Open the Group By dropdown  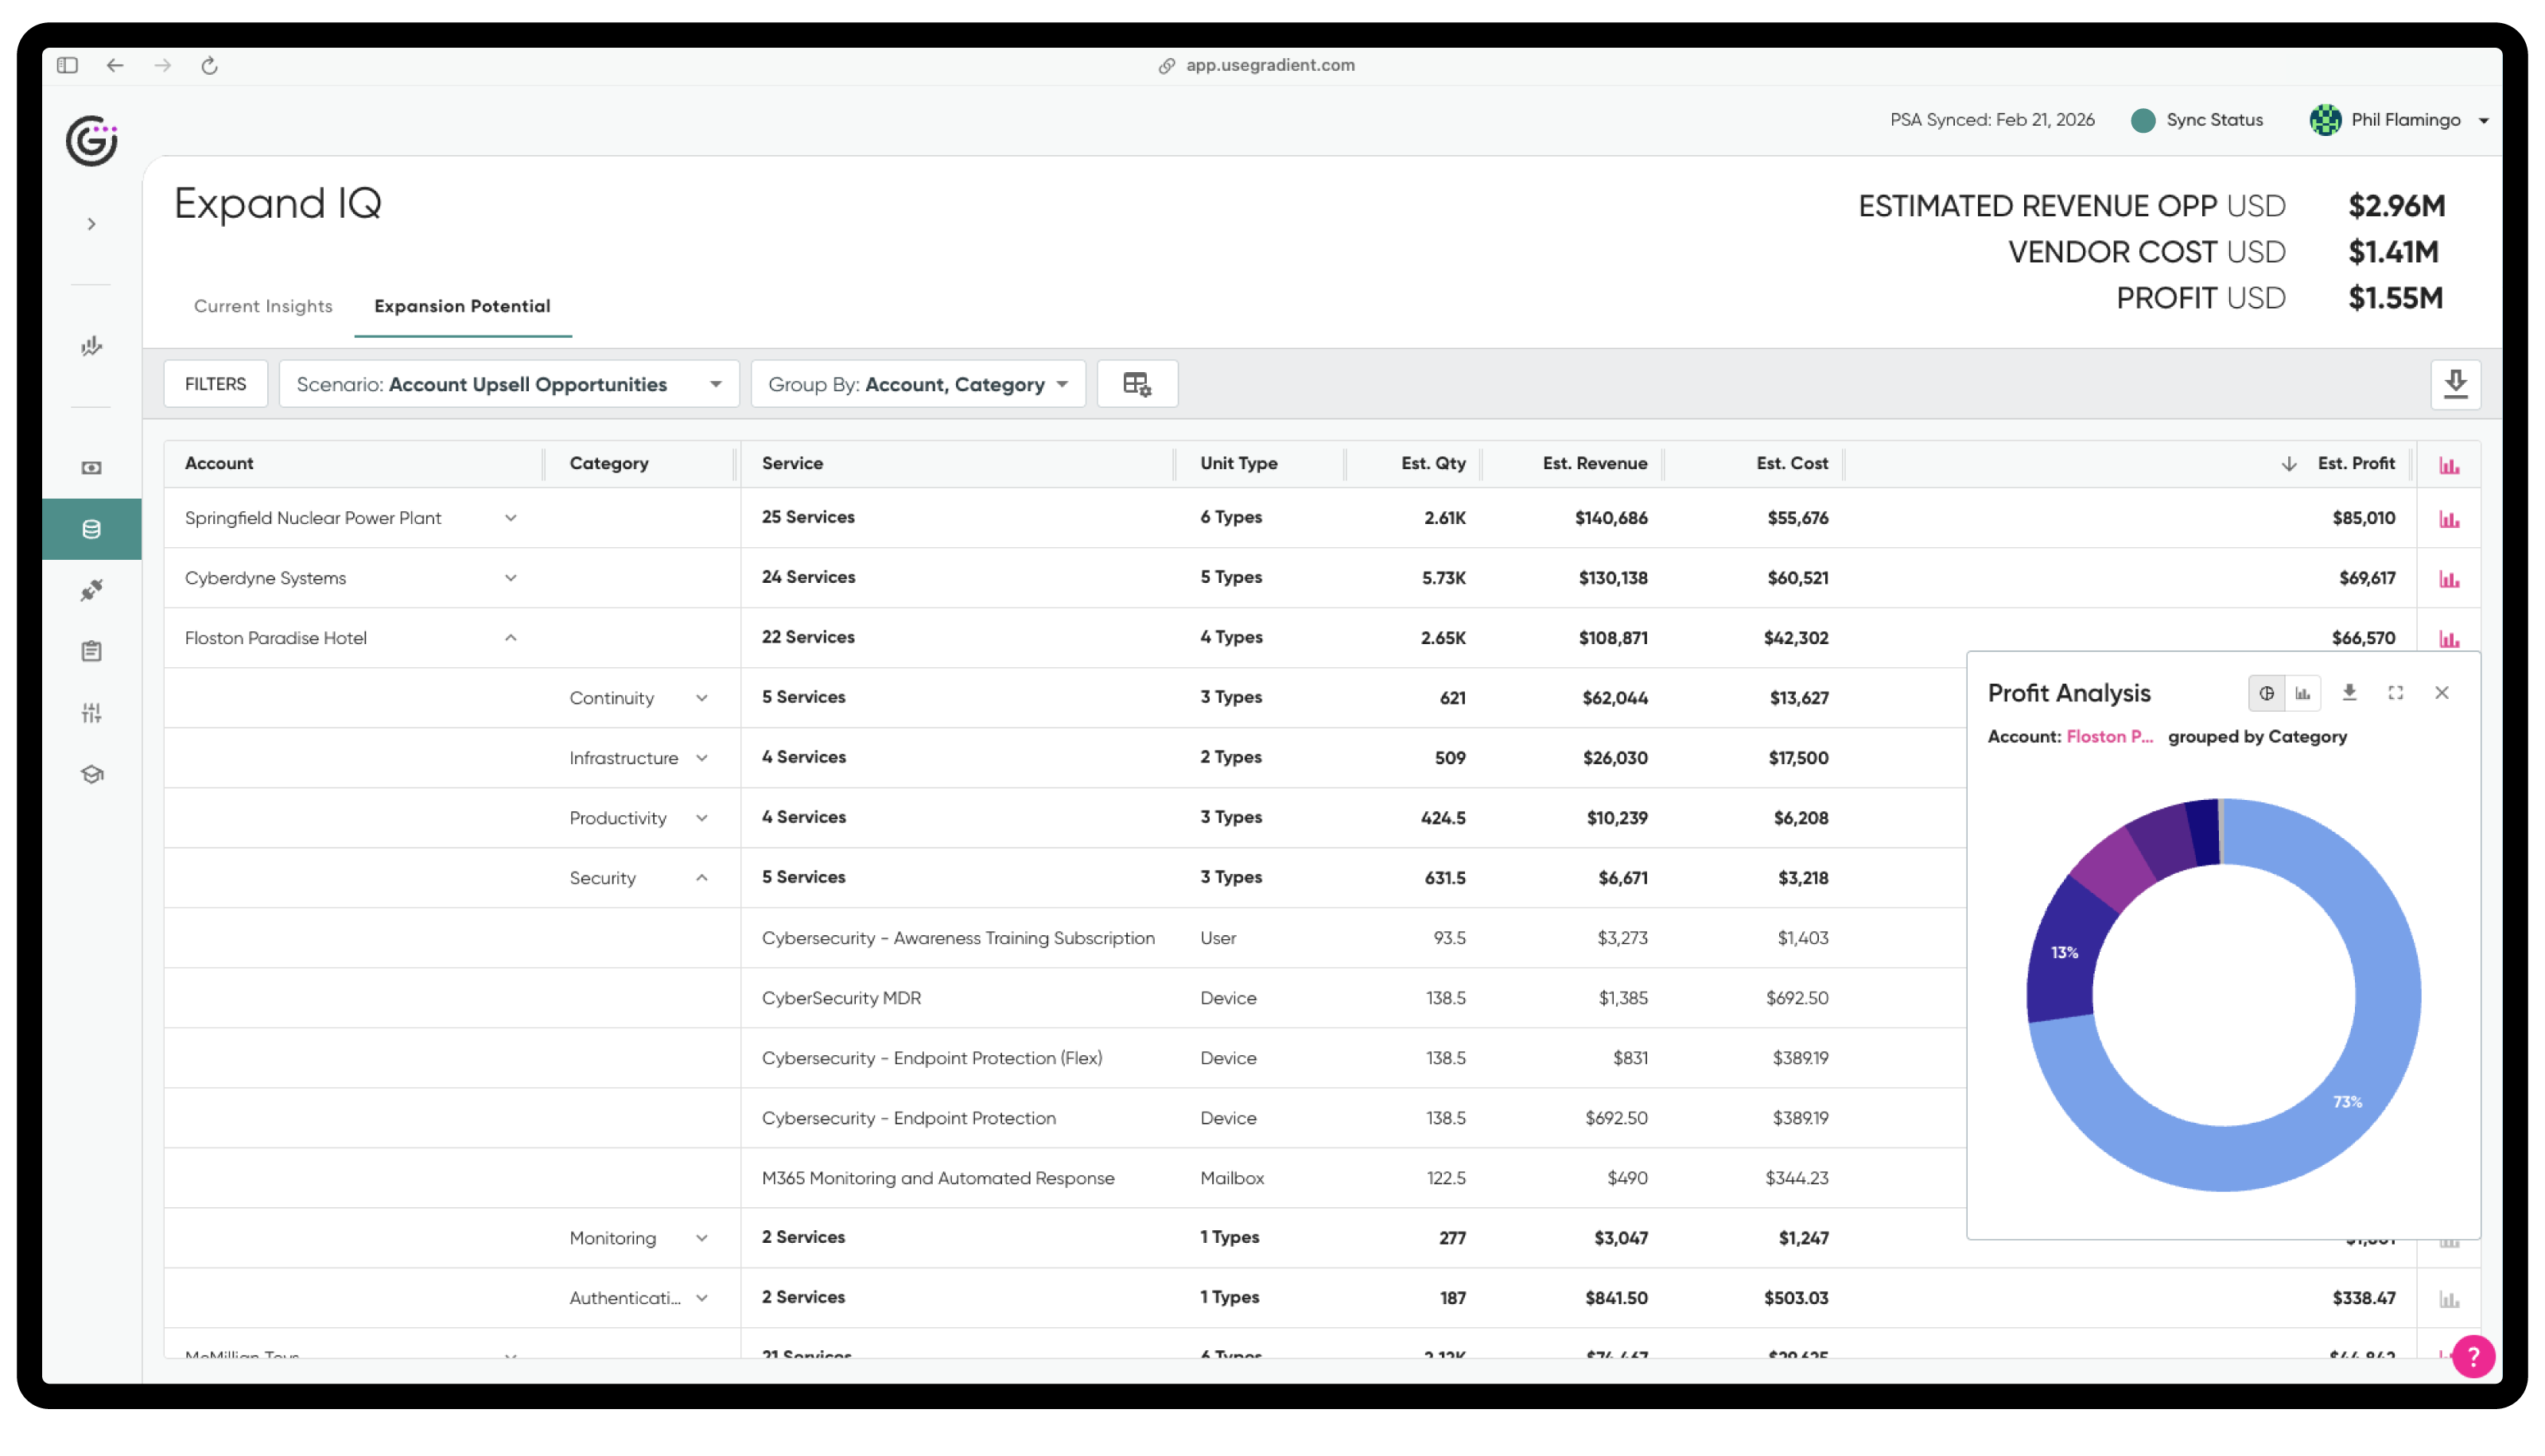pos(917,384)
